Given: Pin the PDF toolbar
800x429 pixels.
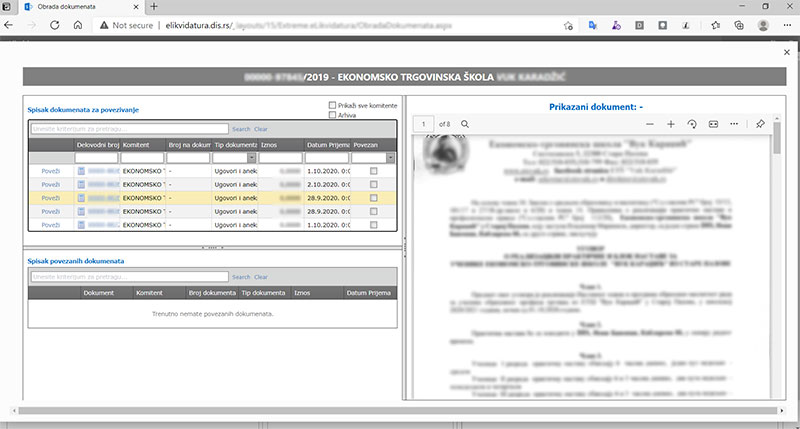Looking at the screenshot, I should (x=761, y=124).
